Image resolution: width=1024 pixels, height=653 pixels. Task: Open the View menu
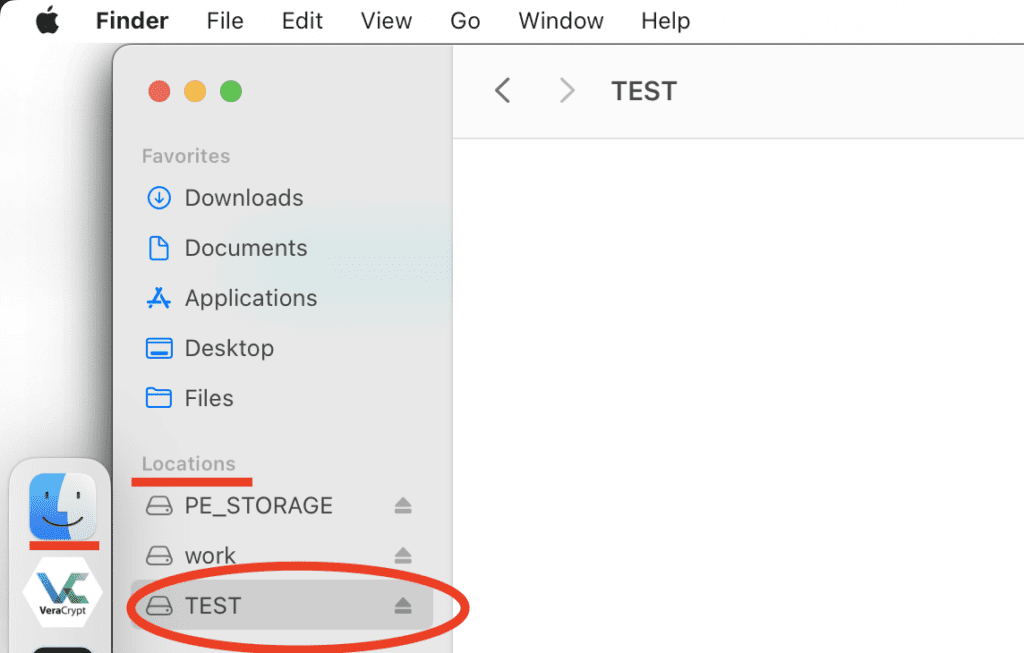tap(386, 21)
